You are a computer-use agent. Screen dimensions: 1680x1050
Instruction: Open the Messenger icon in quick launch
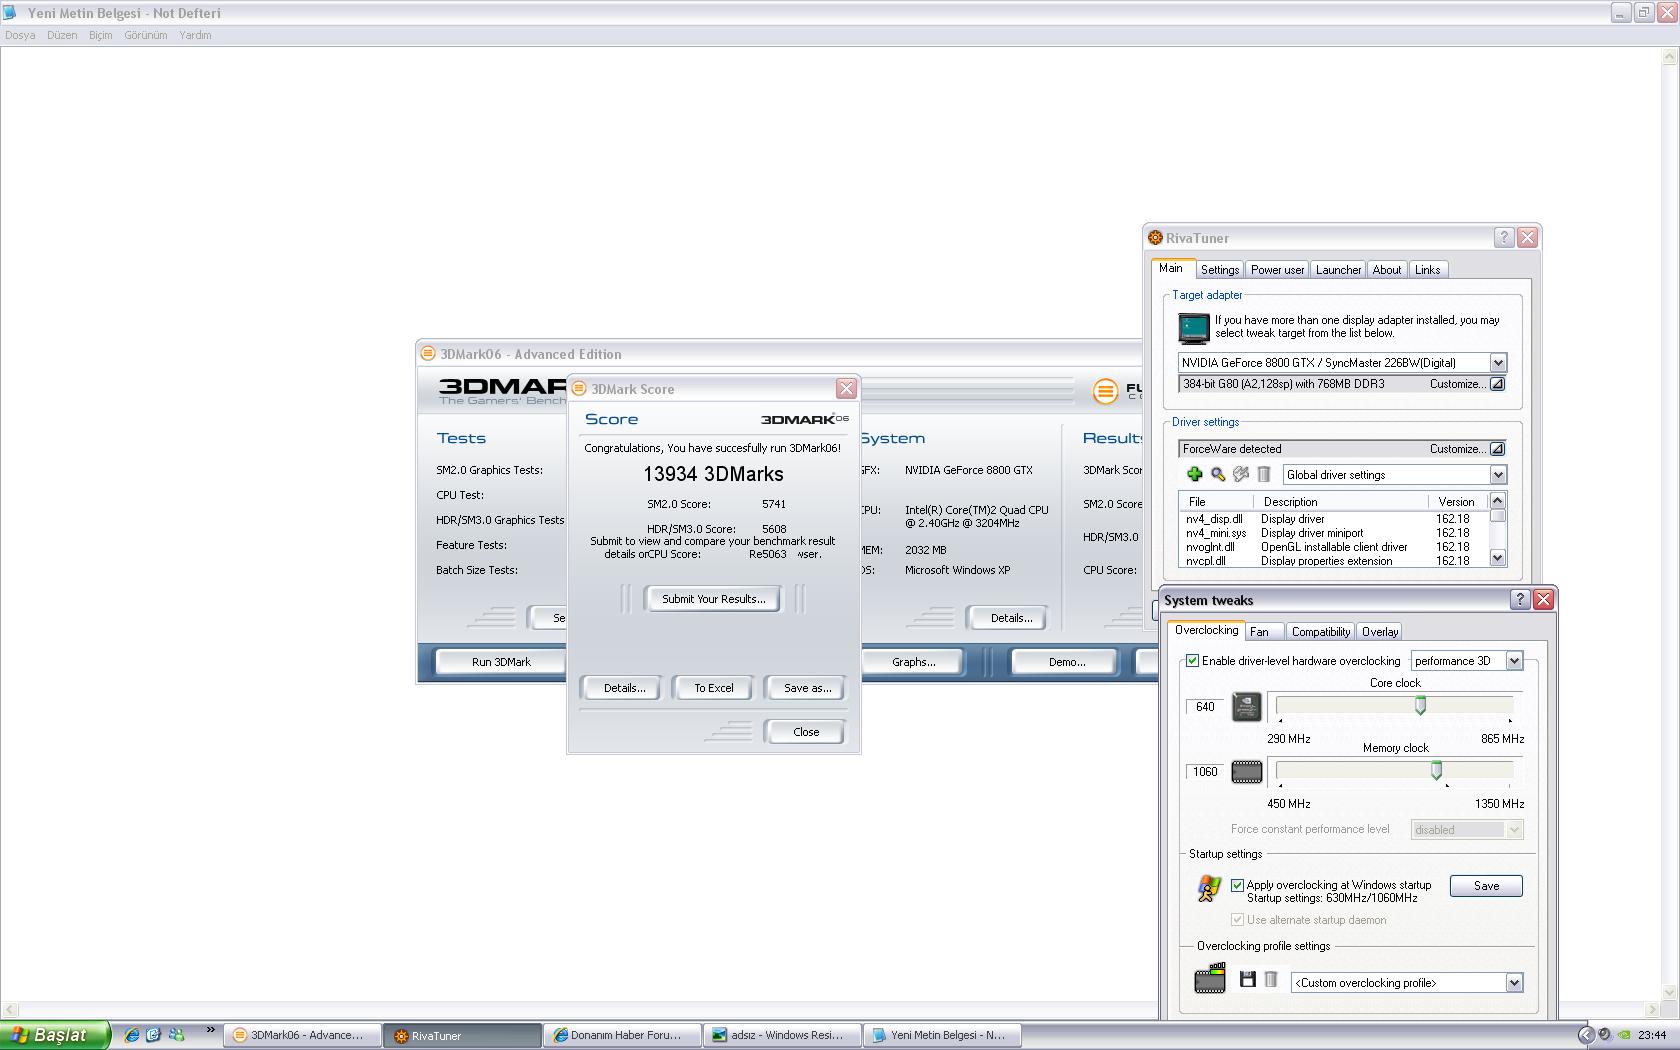coord(177,1035)
